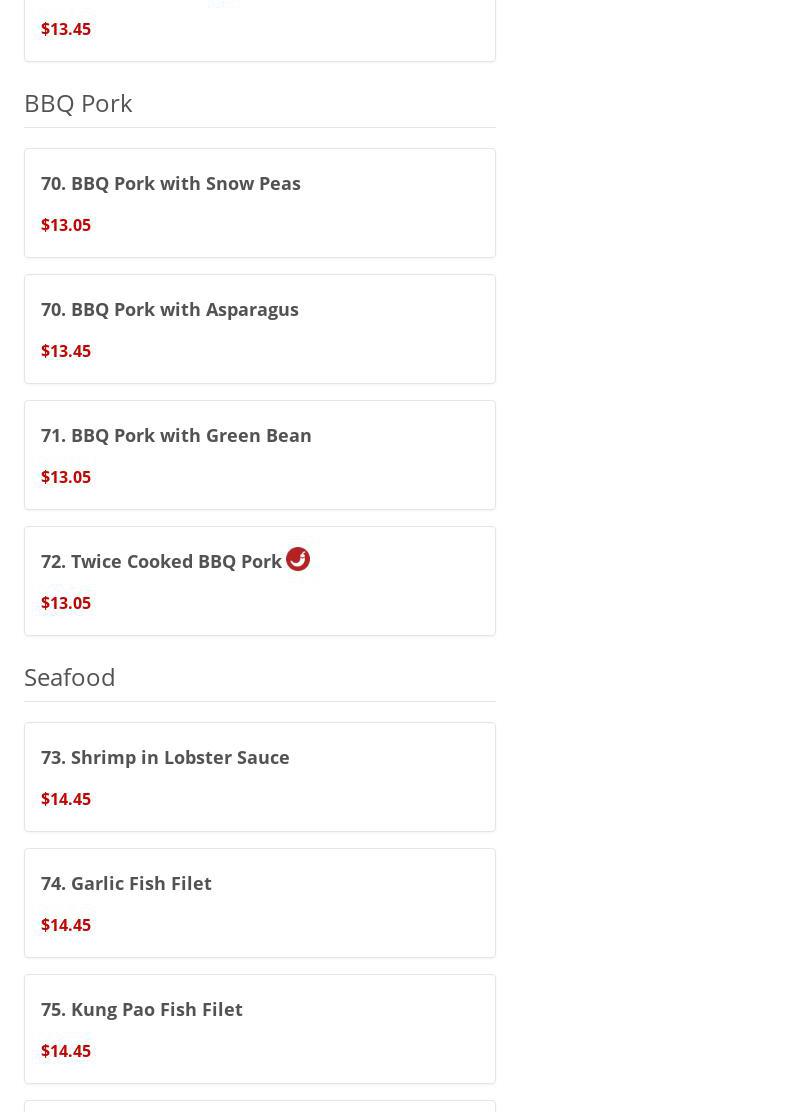Click $13.05 price under Twice Cooked BBQ Pork
This screenshot has height=1112, width=785.
tap(66, 603)
